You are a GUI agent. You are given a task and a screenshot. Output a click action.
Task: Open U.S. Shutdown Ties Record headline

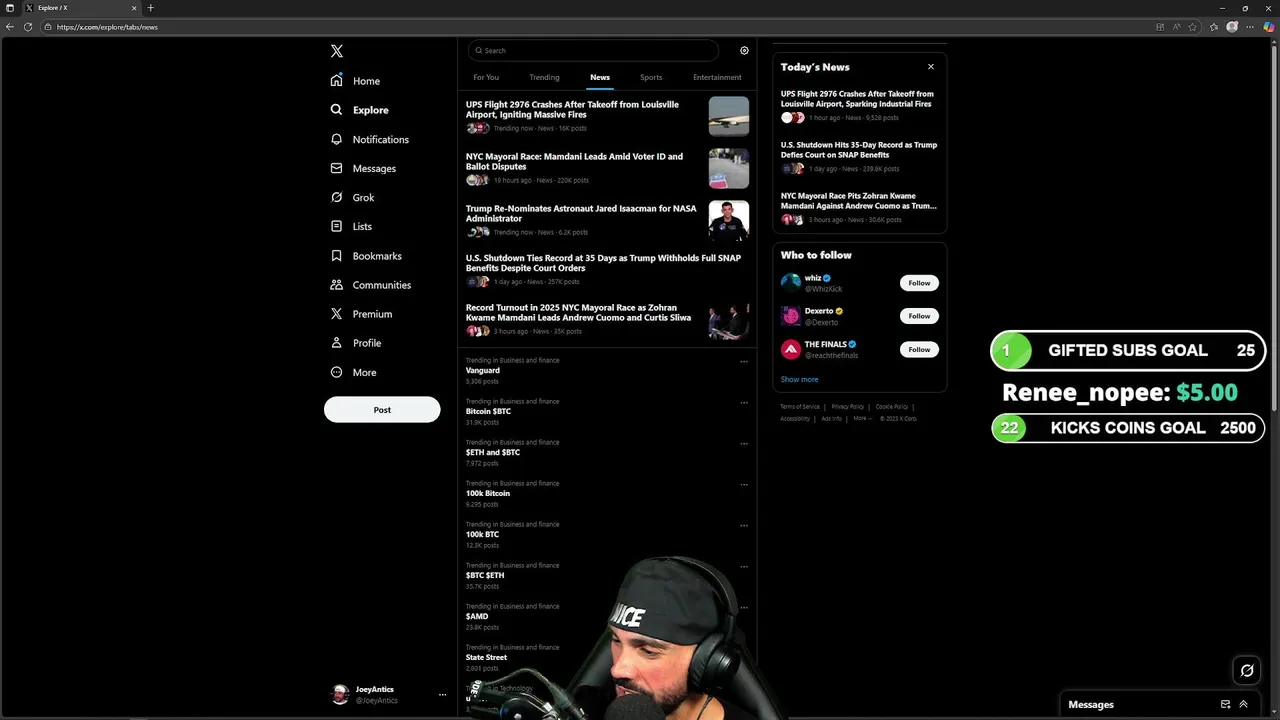[x=603, y=263]
